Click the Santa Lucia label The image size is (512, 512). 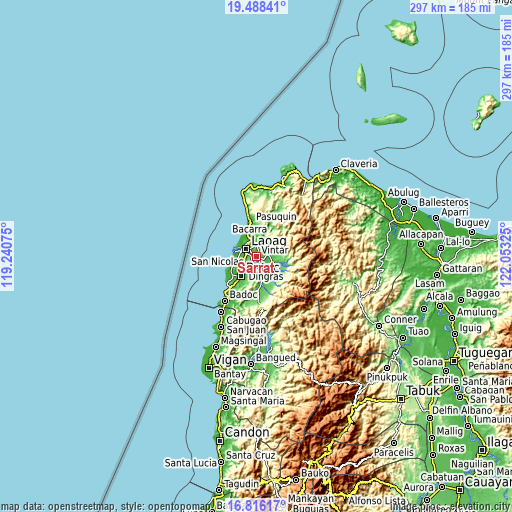pyautogui.click(x=191, y=463)
